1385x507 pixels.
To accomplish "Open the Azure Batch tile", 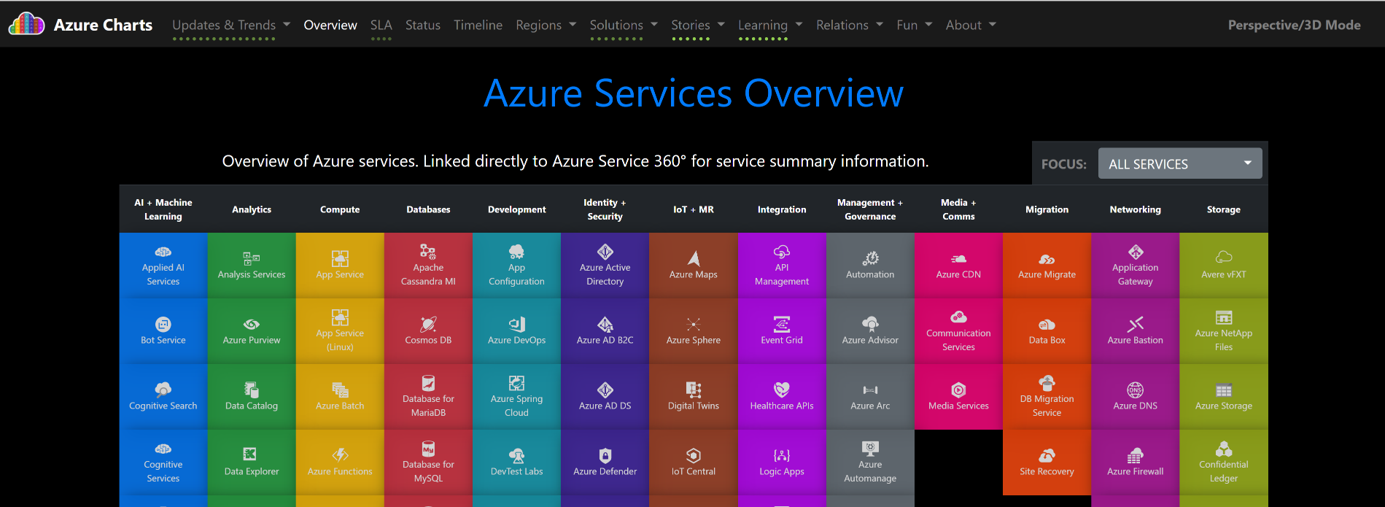I will tap(340, 397).
